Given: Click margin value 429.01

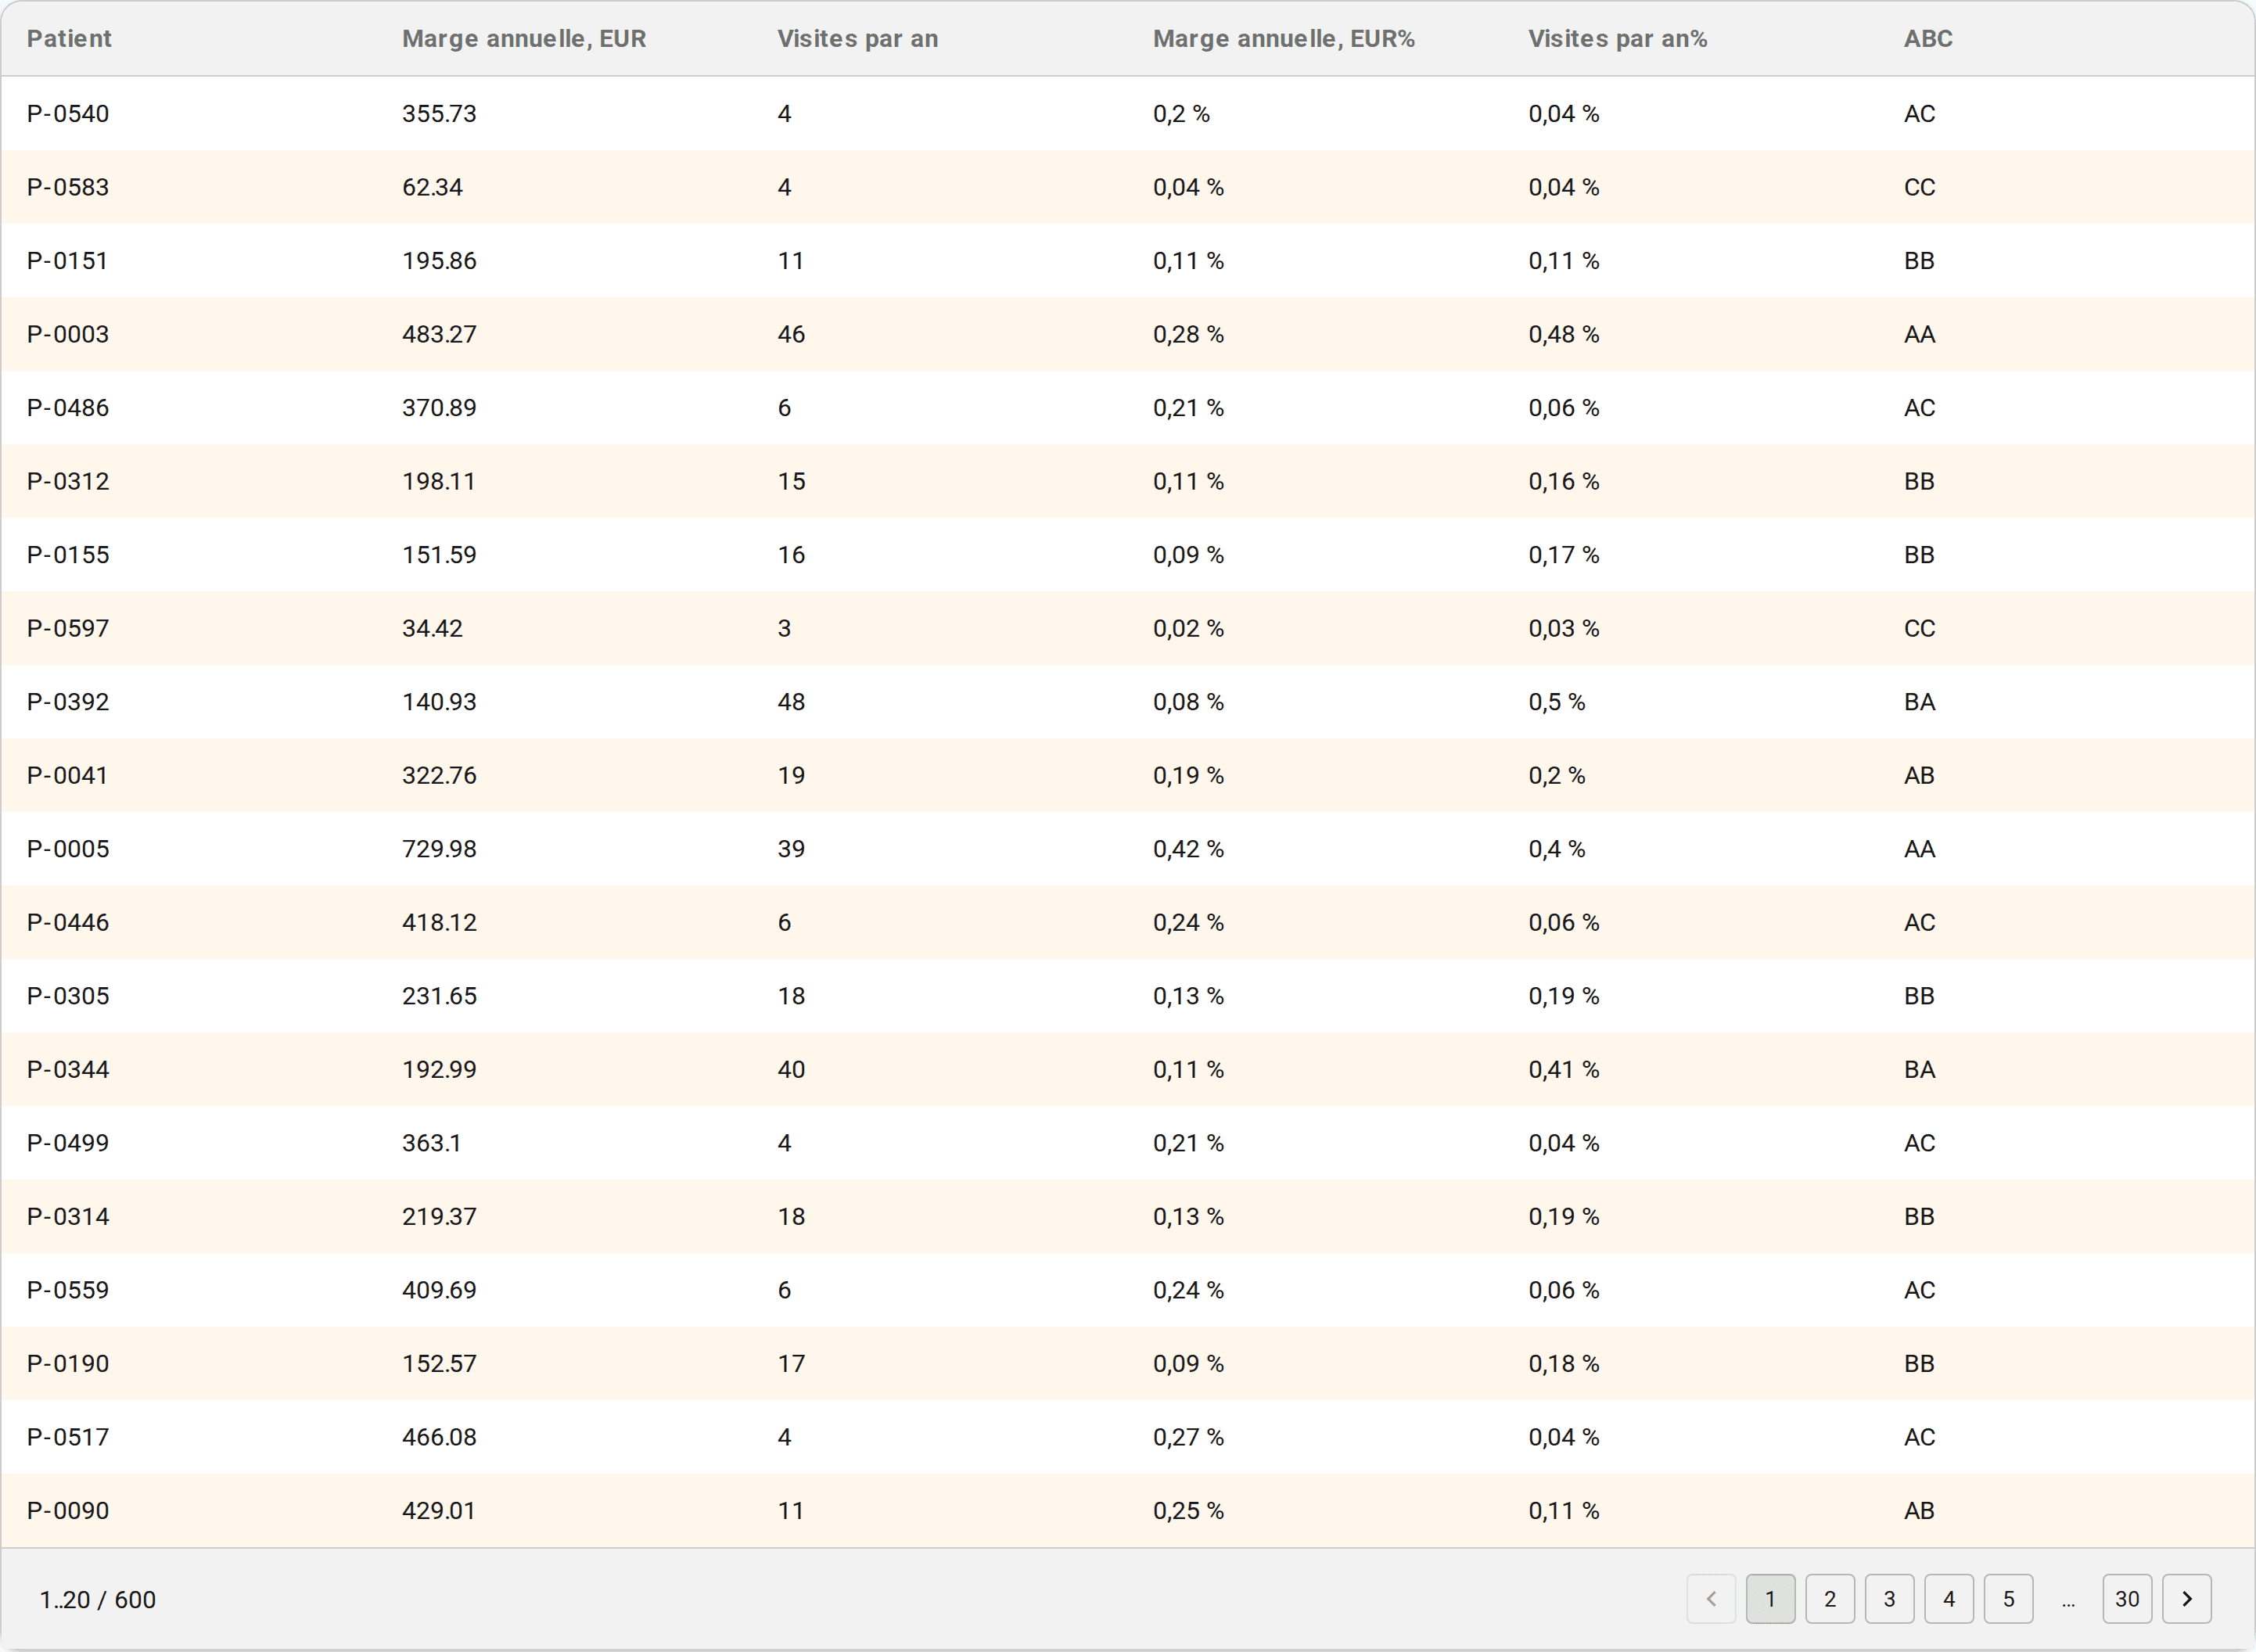Looking at the screenshot, I should pos(439,1510).
